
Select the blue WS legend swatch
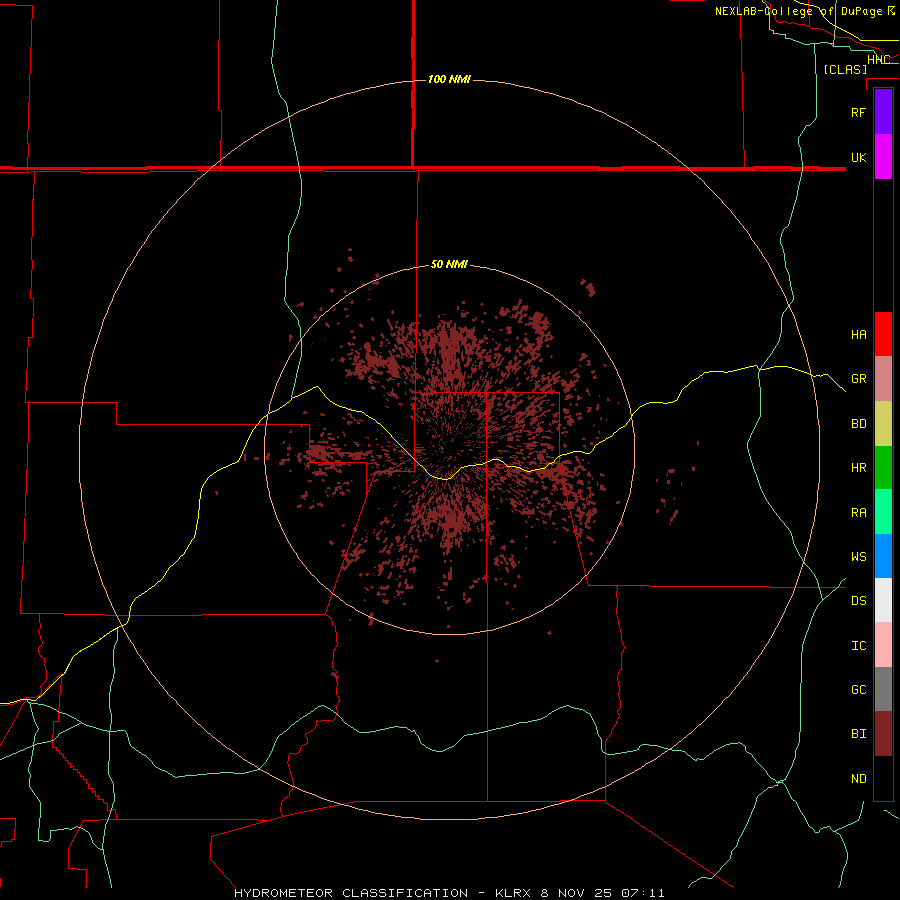coord(883,556)
